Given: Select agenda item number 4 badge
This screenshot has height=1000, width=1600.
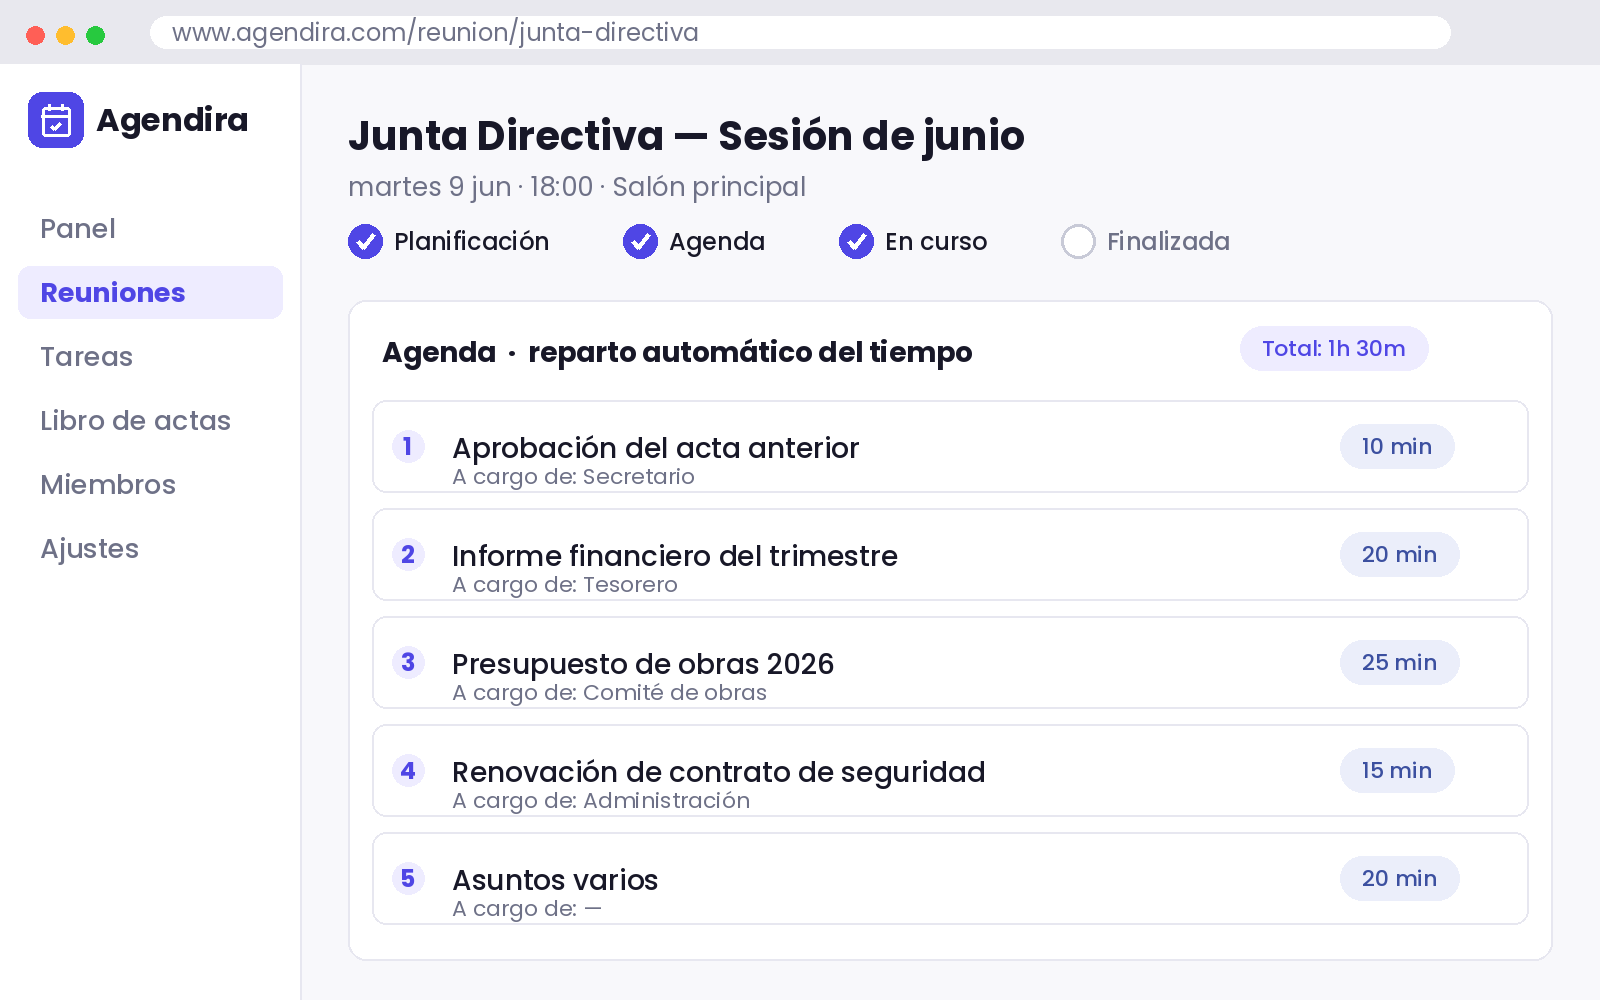Looking at the screenshot, I should point(408,770).
